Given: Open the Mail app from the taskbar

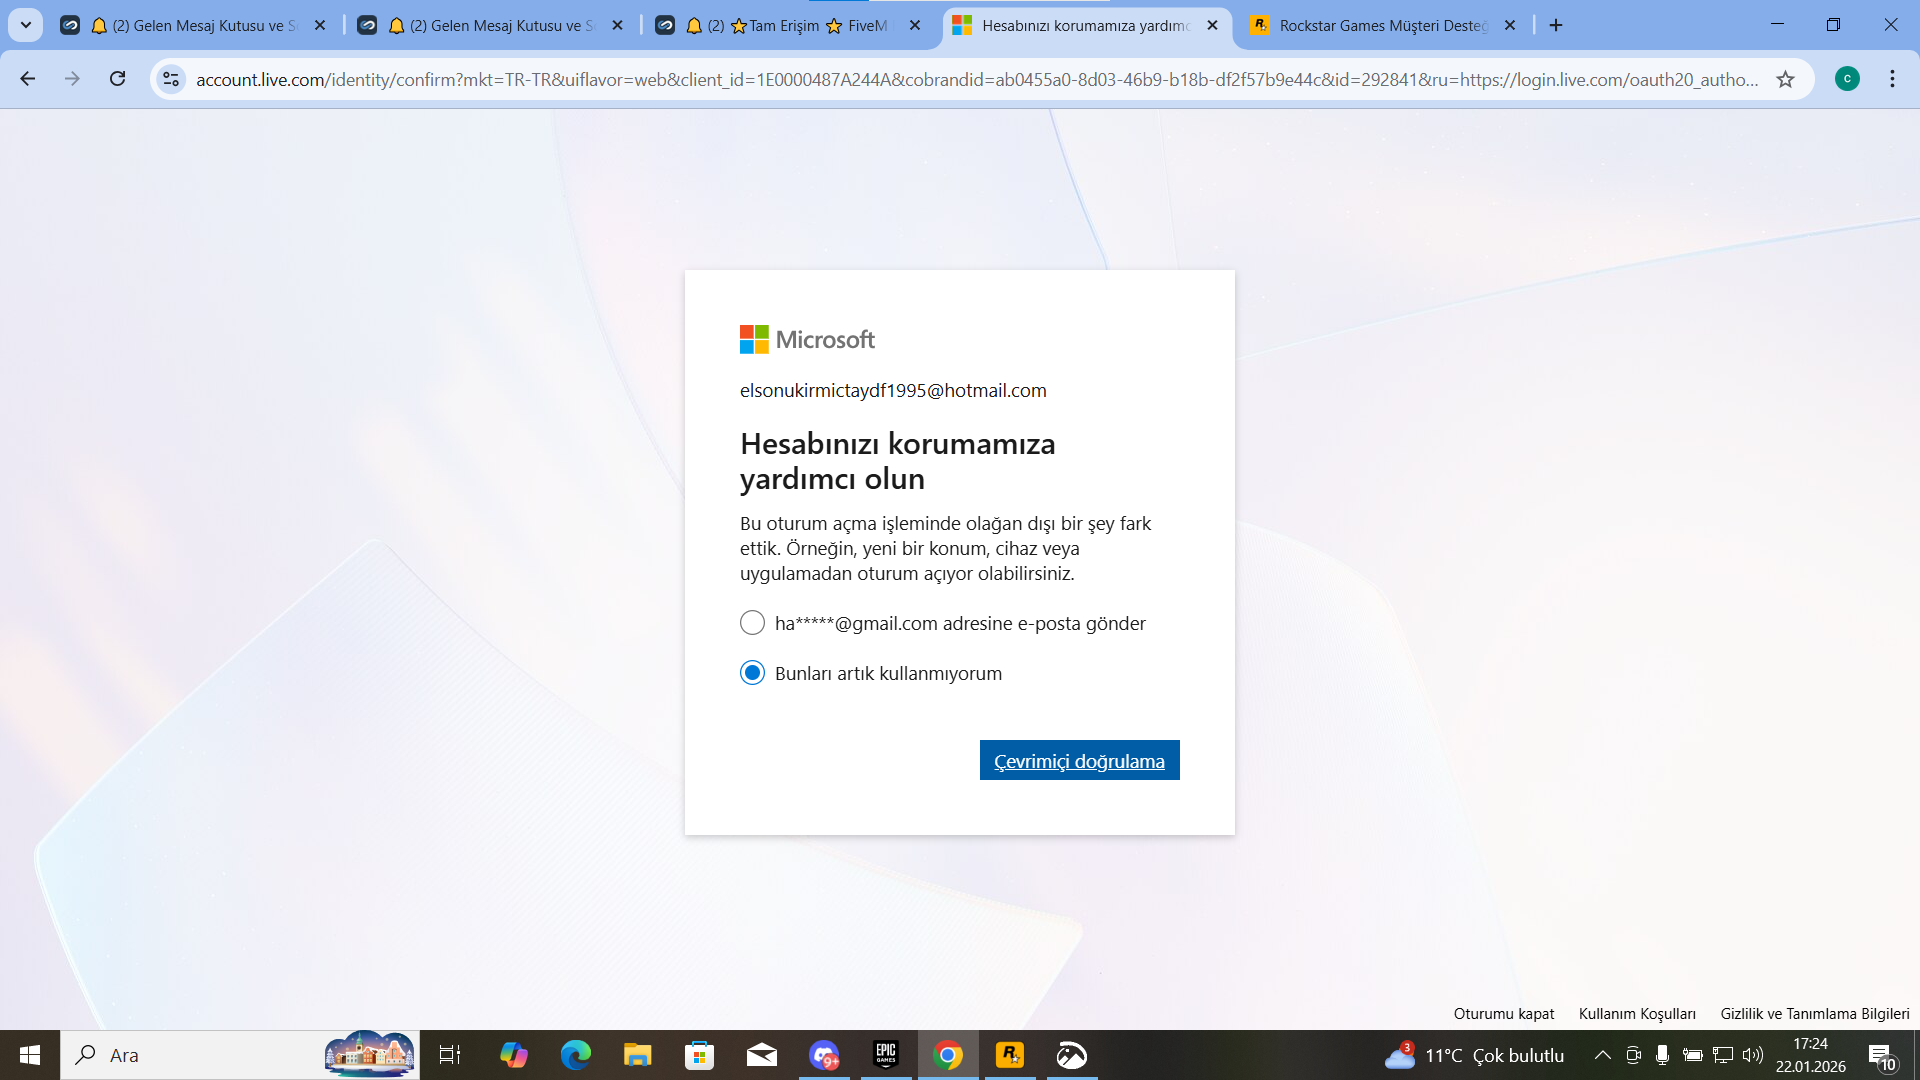Looking at the screenshot, I should [762, 1055].
